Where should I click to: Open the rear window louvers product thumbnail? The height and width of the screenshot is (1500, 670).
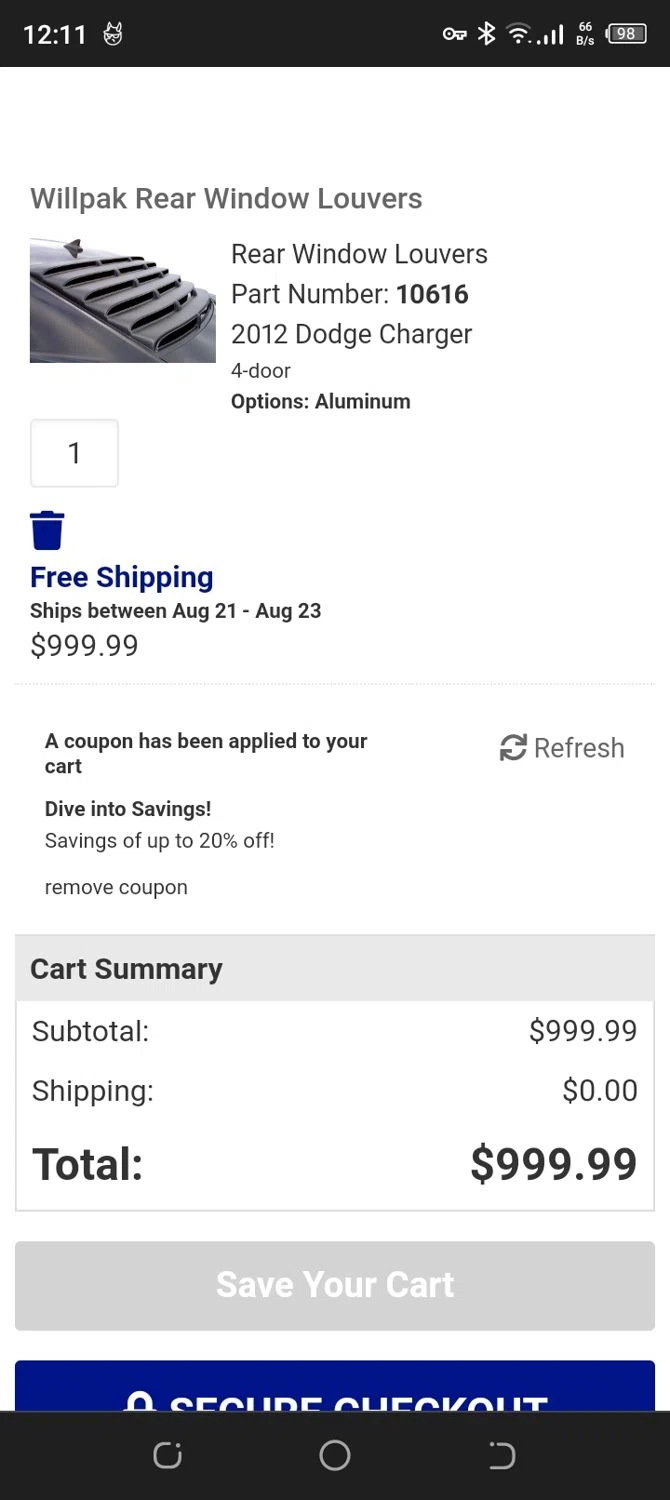(x=122, y=300)
